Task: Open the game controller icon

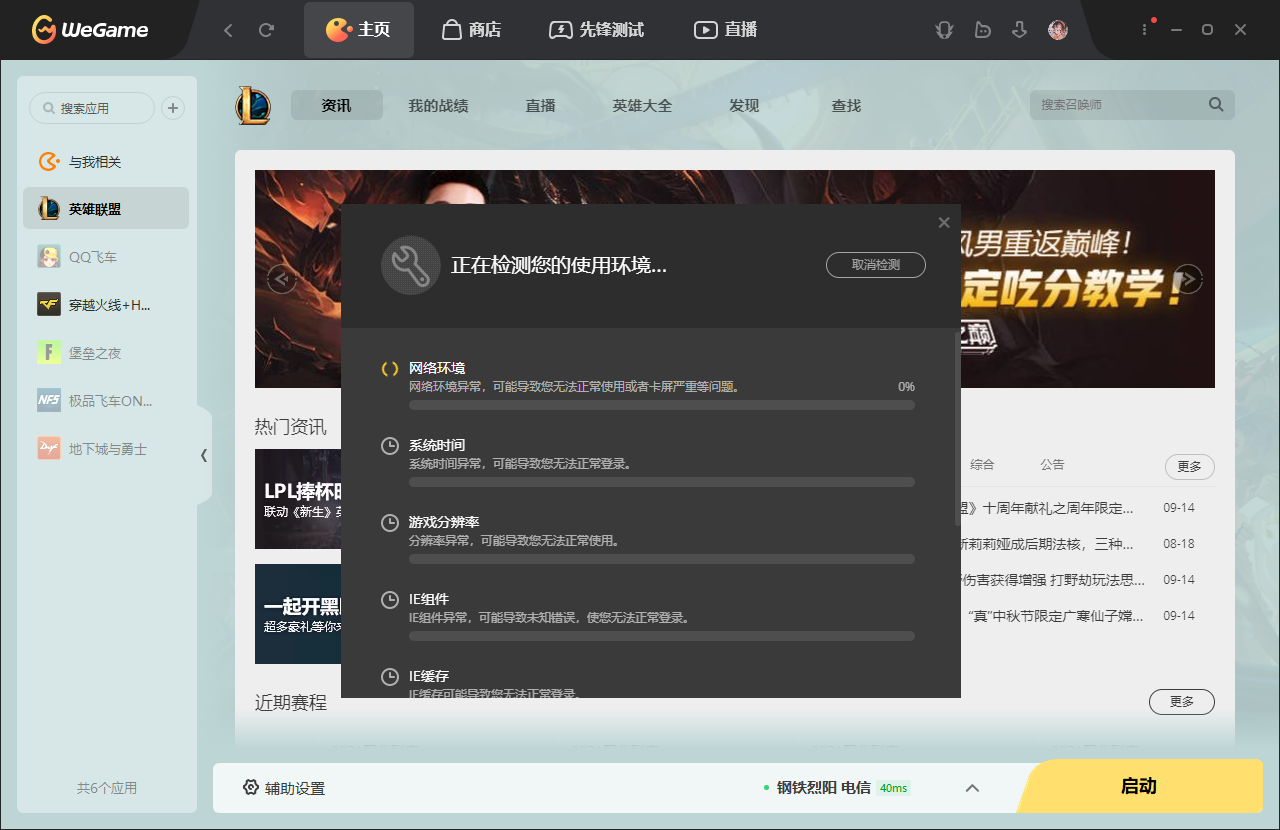Action: (x=982, y=30)
